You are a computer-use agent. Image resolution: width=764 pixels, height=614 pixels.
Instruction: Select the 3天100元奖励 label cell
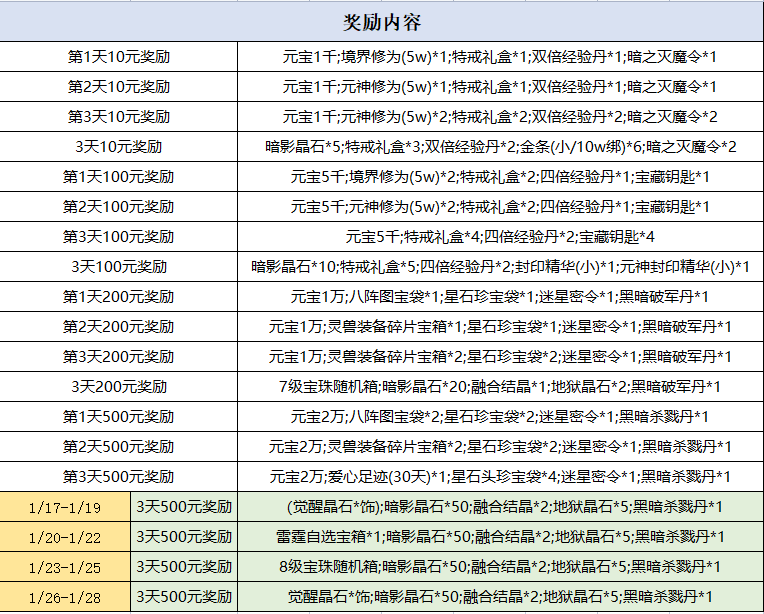pyautogui.click(x=119, y=267)
